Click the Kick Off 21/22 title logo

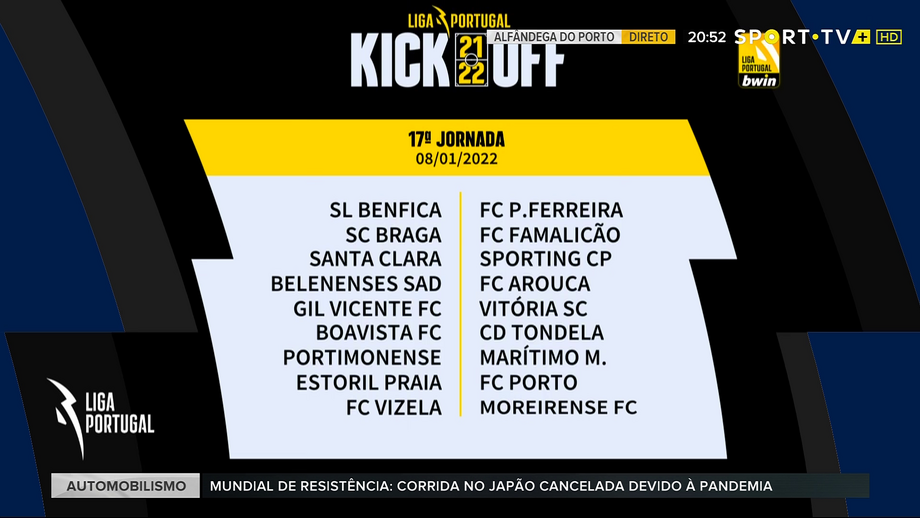click(457, 61)
